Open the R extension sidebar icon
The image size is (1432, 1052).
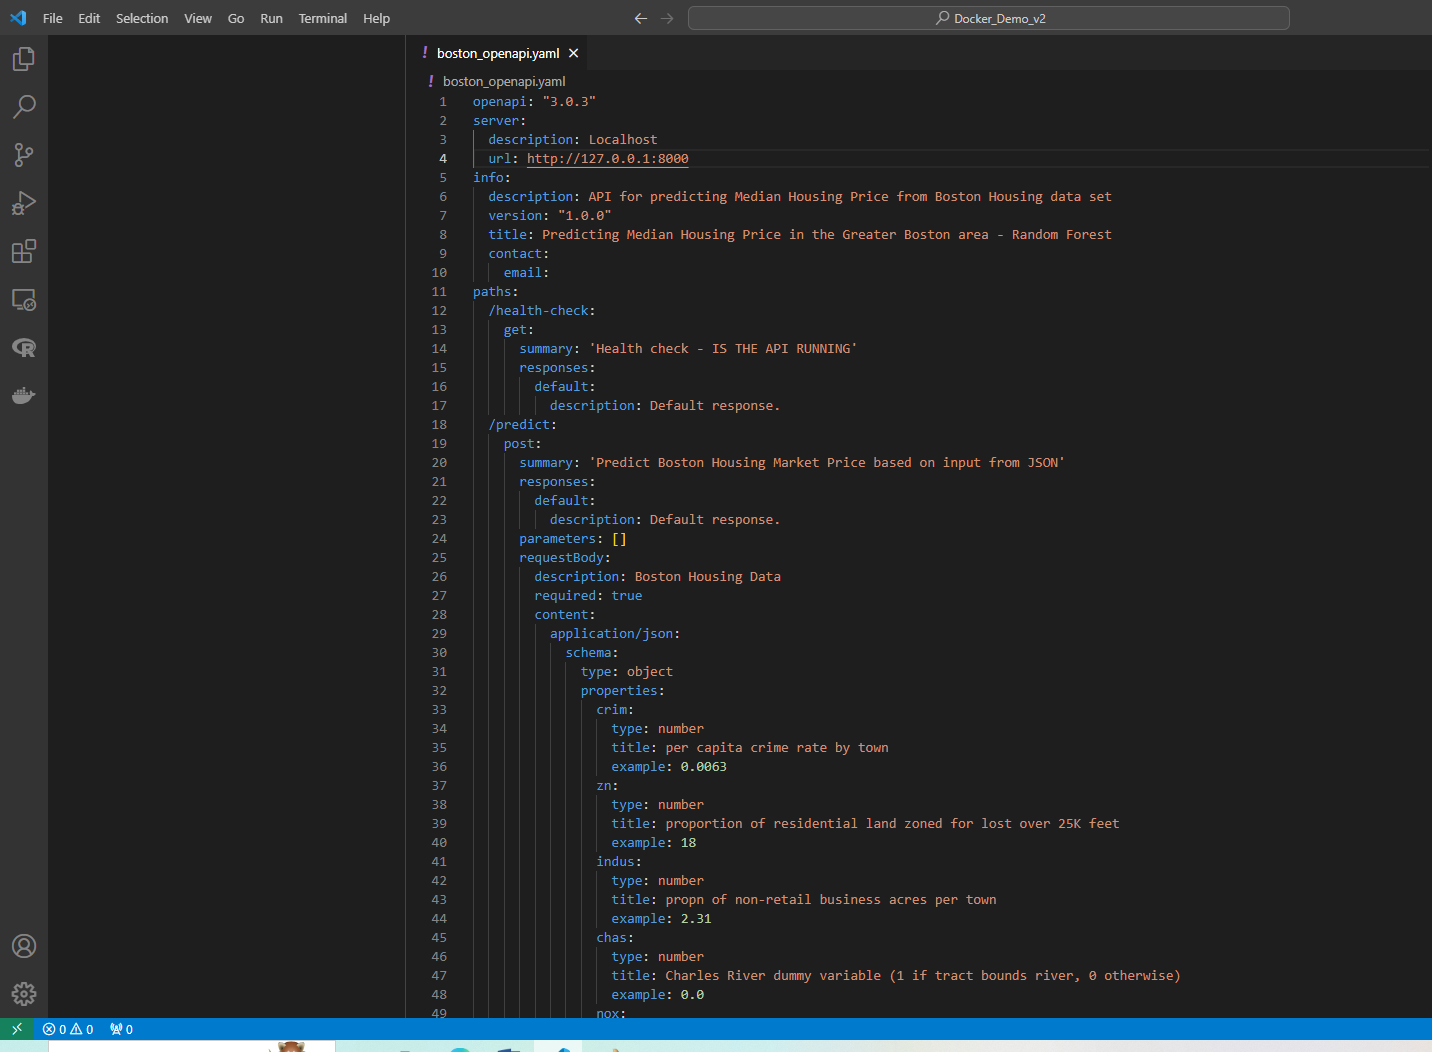pos(24,348)
